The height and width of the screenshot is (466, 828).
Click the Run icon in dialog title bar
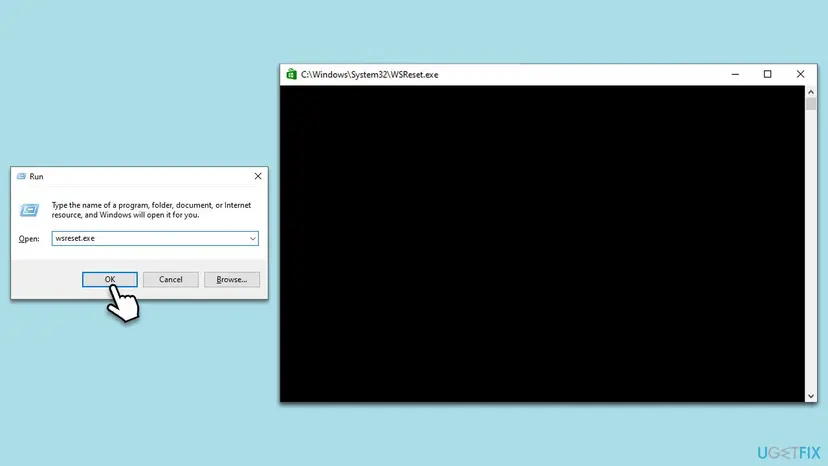[x=21, y=176]
